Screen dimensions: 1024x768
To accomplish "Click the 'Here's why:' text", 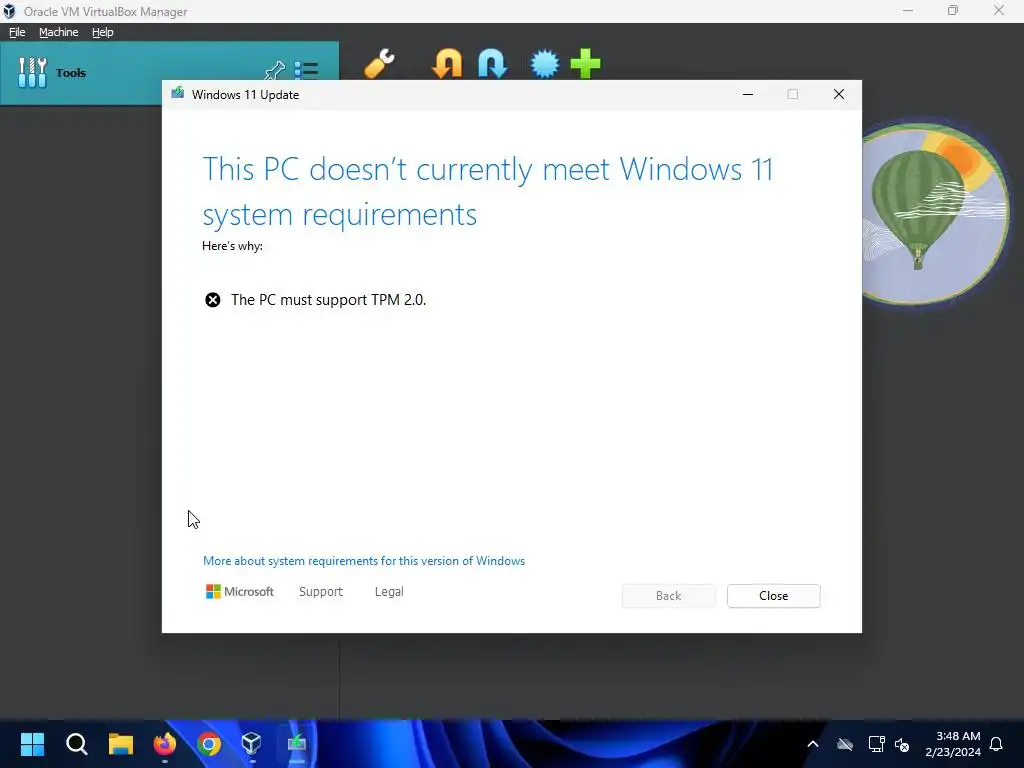I will (232, 246).
